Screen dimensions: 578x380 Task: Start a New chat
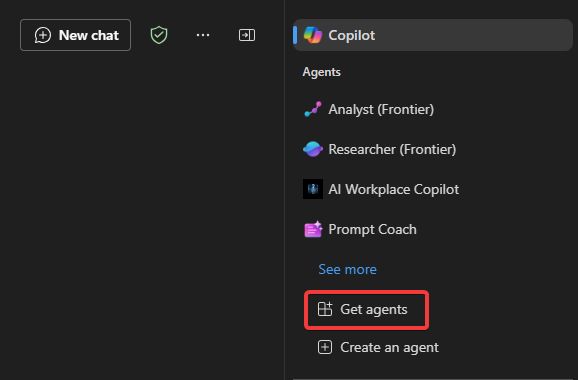pos(76,35)
